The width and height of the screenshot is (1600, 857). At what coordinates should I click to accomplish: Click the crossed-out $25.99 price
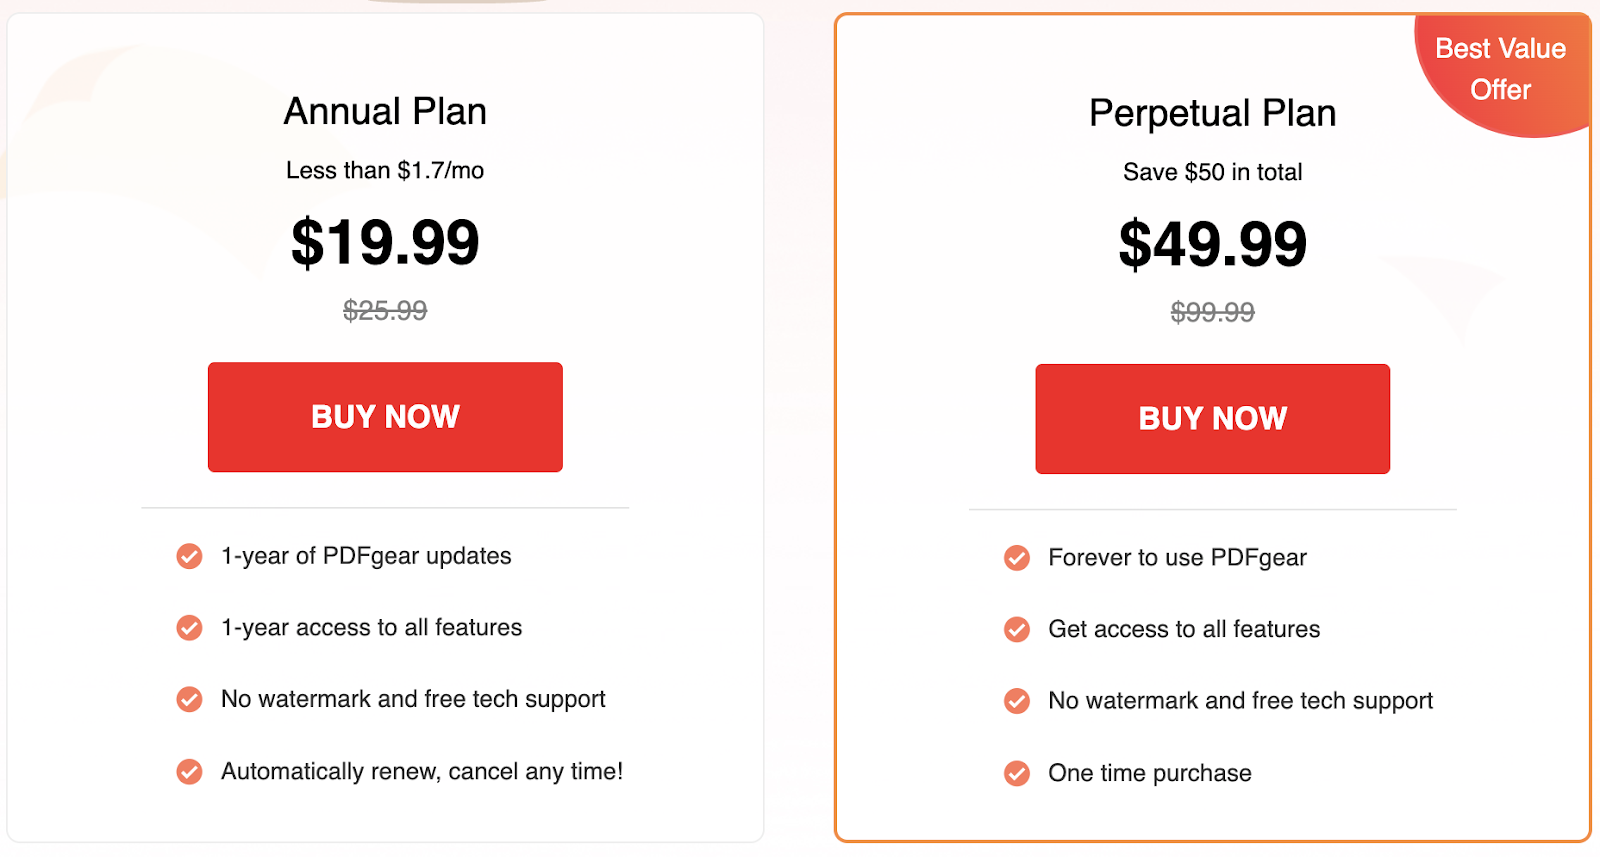point(385,311)
